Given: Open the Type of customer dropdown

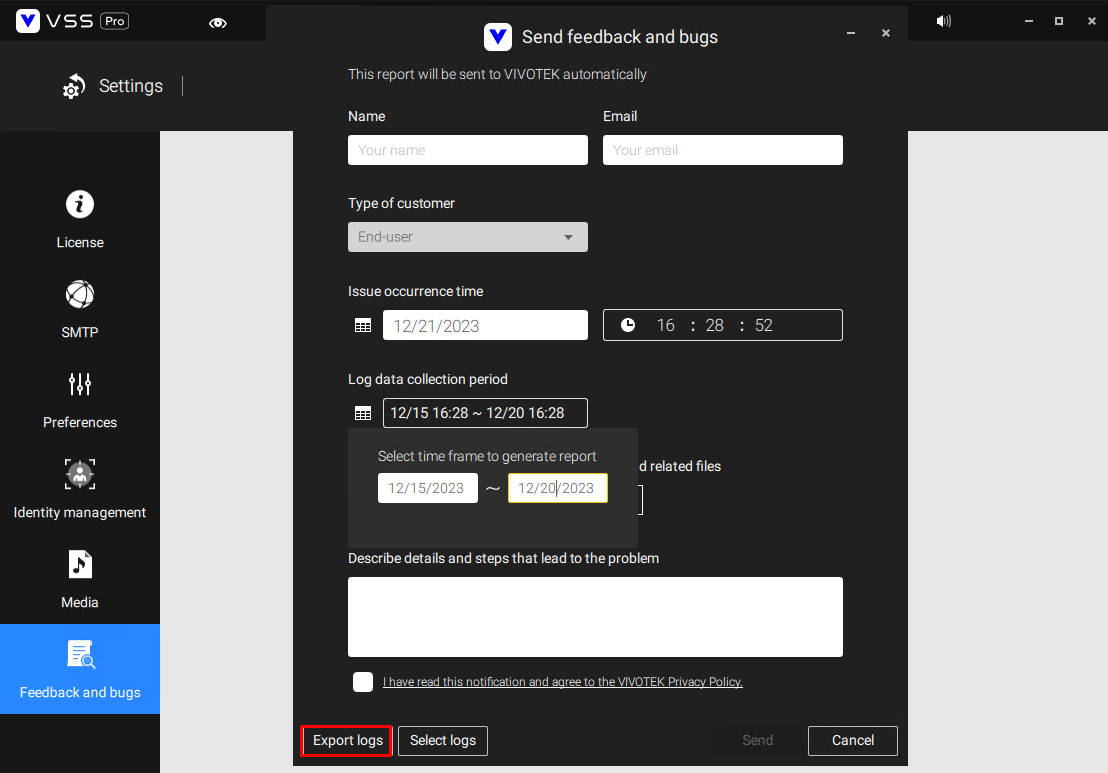Looking at the screenshot, I should 467,237.
